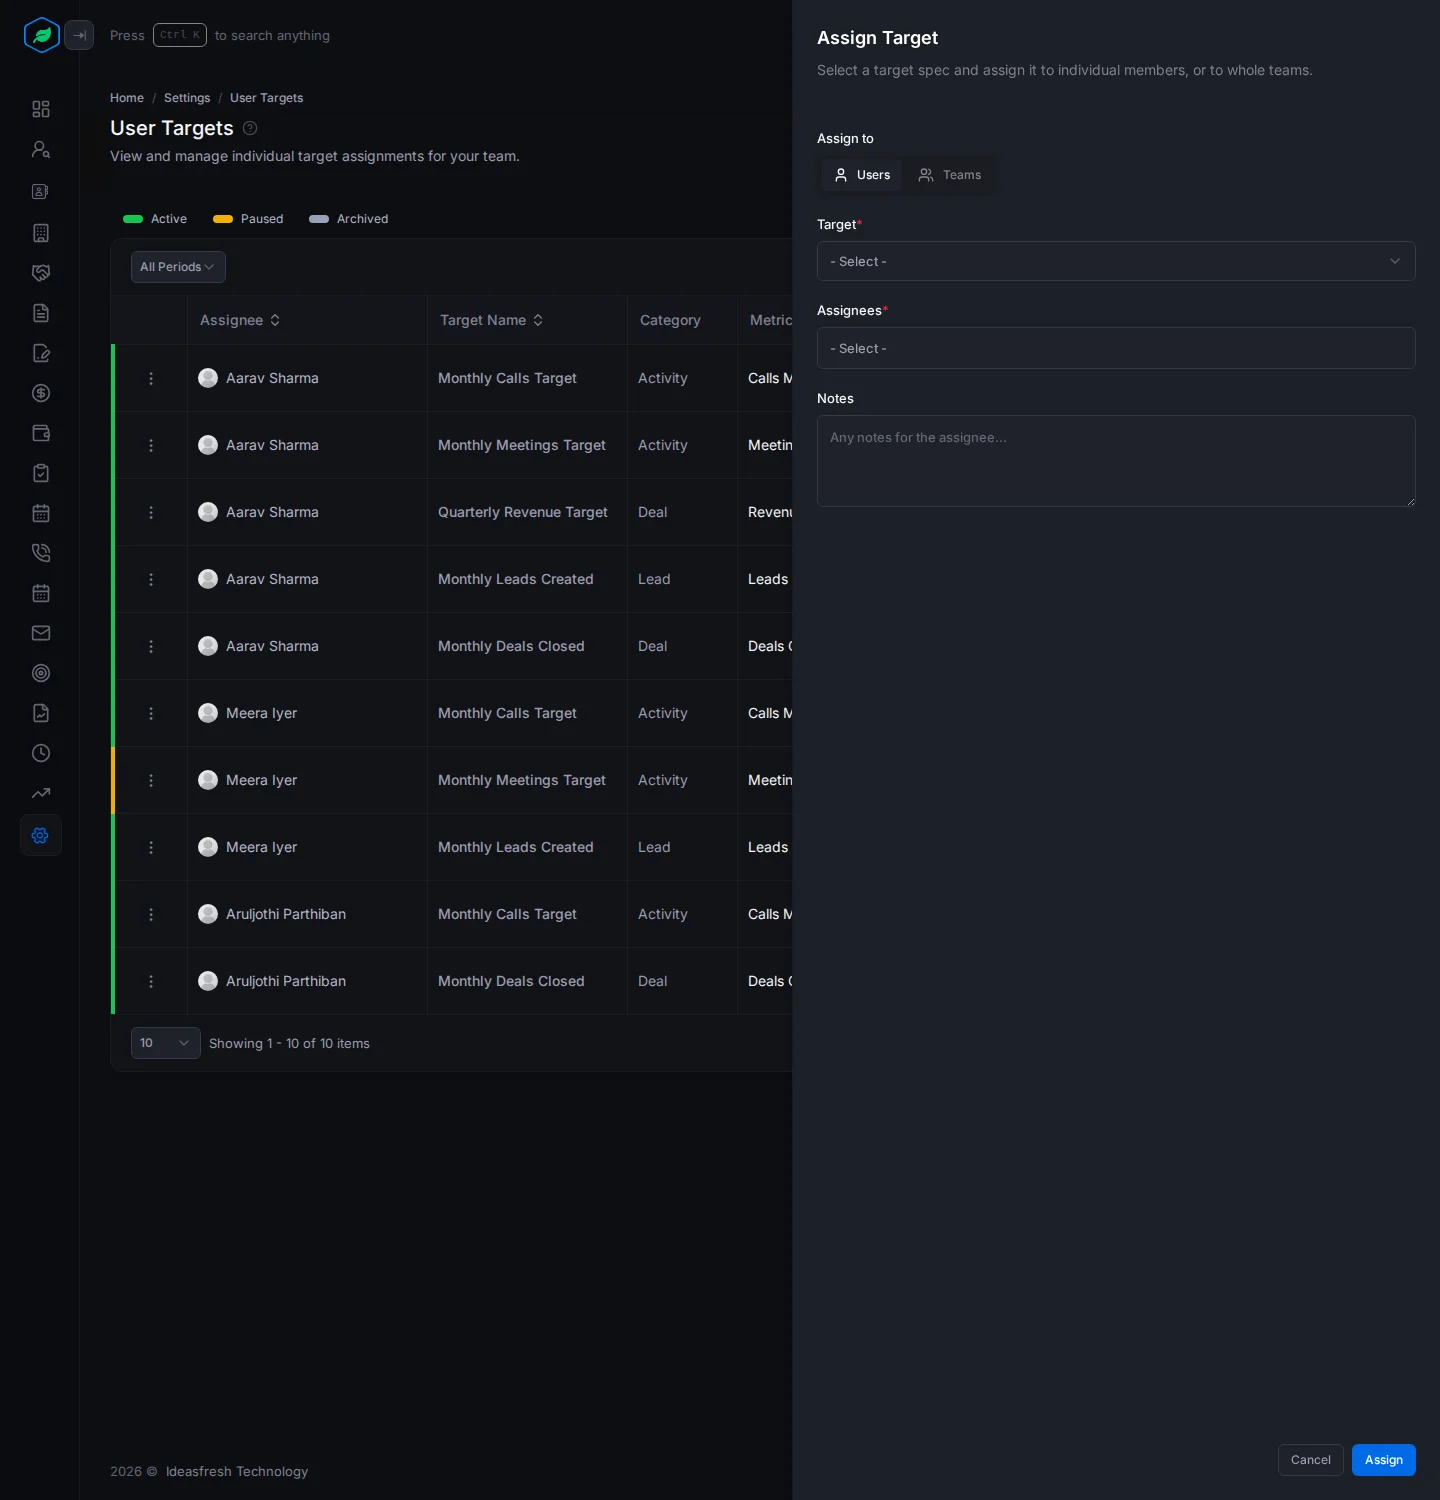Click the green leaf app logo
Screen dimensions: 1440x1500
pos(42,35)
